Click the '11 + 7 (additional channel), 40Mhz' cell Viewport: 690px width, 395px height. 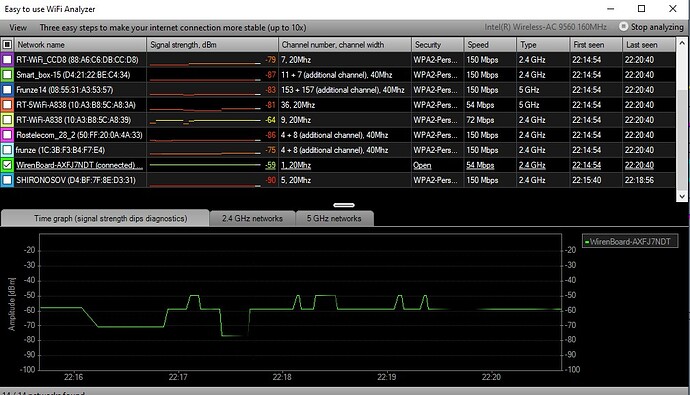337,75
